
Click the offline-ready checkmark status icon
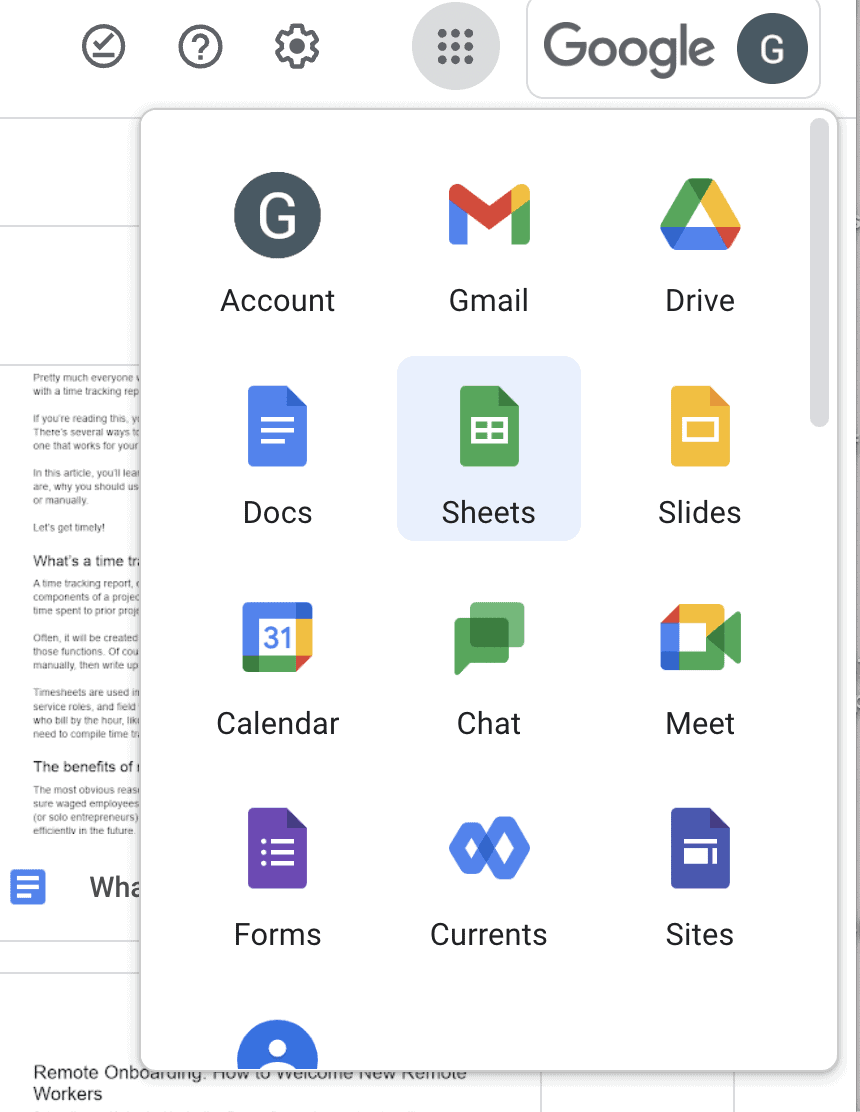(104, 47)
